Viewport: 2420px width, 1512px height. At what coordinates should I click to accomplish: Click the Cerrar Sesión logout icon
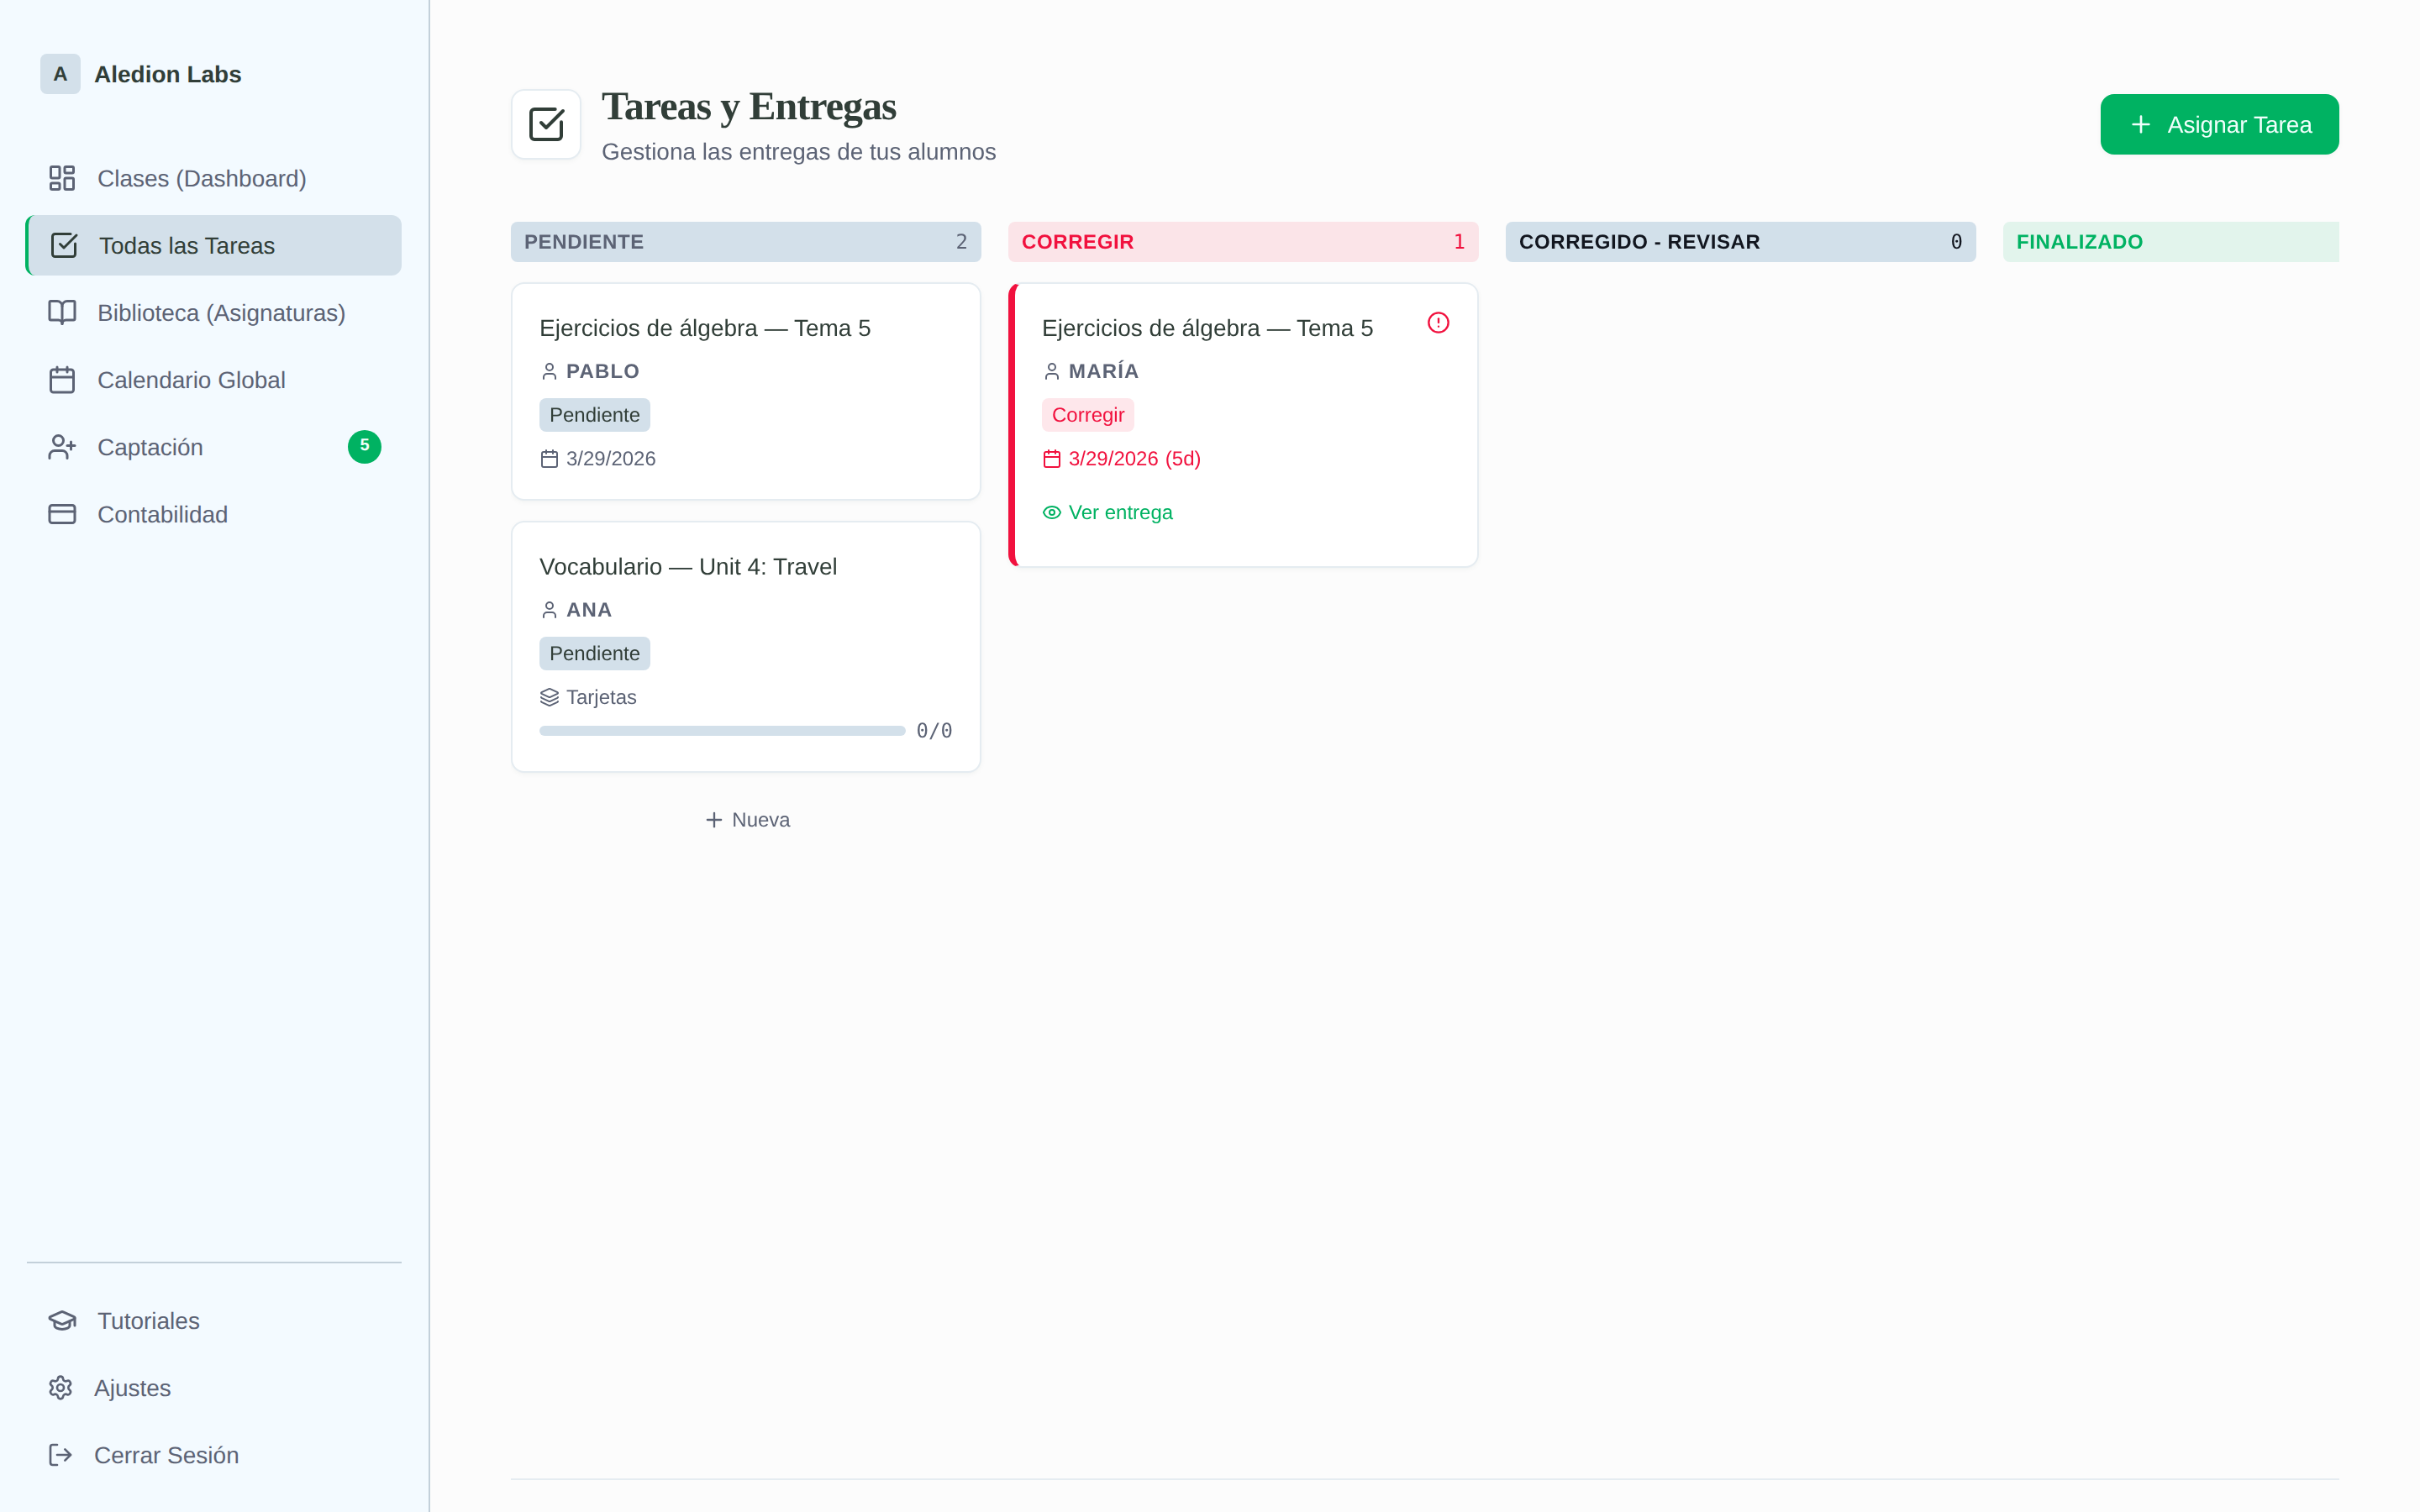pyautogui.click(x=61, y=1455)
